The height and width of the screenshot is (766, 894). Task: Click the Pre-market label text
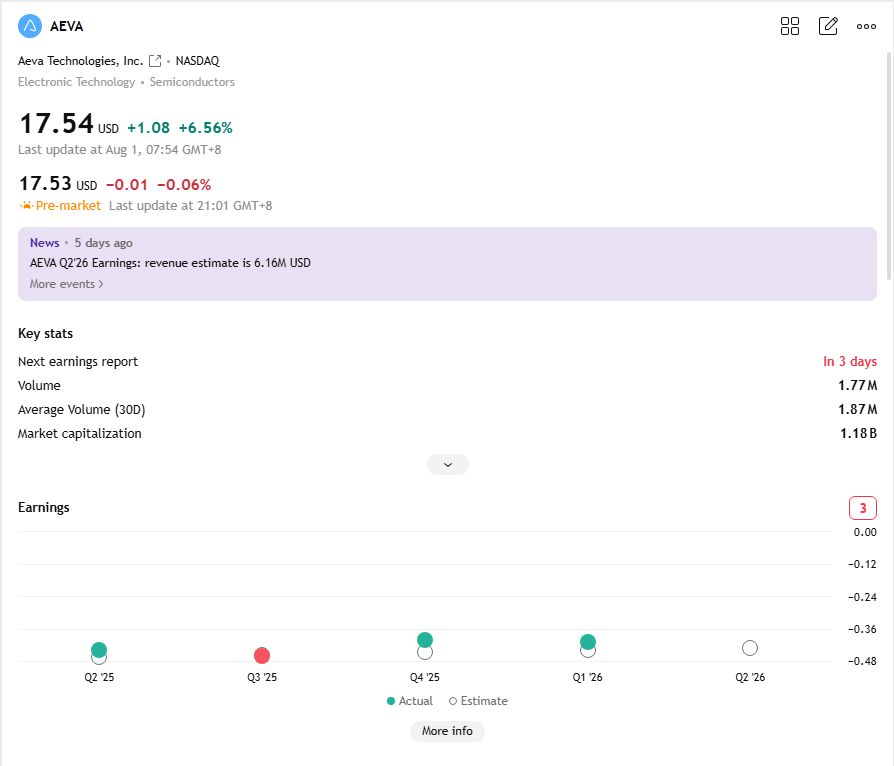pyautogui.click(x=68, y=205)
